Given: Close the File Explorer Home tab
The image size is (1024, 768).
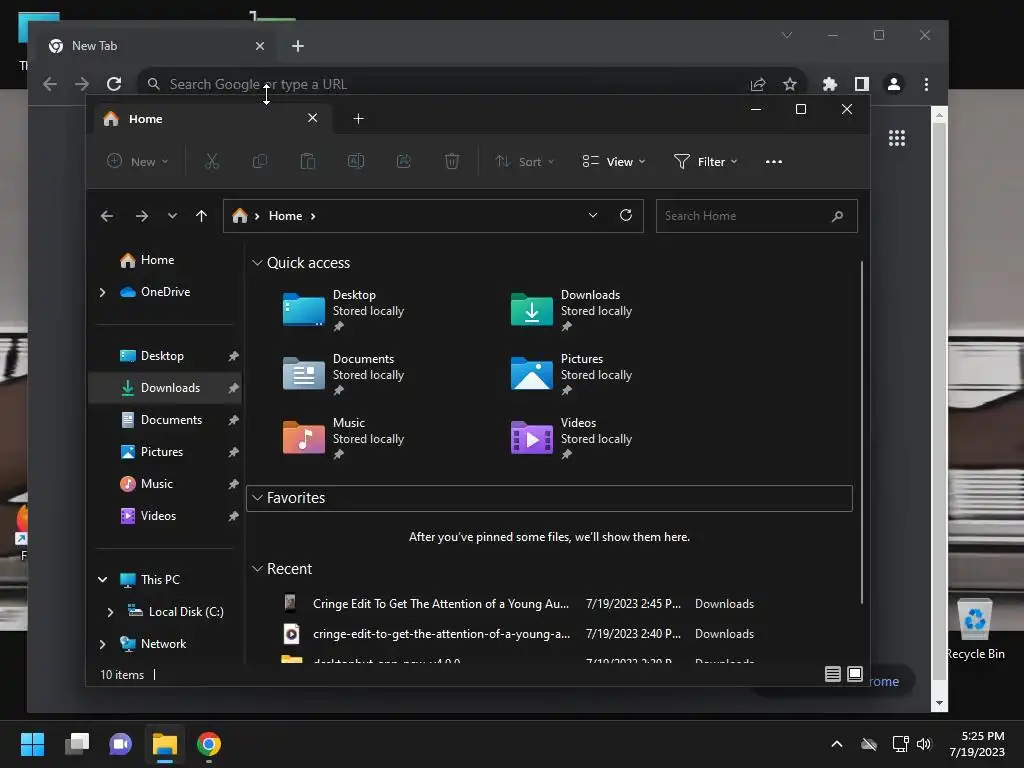Looking at the screenshot, I should click(313, 118).
